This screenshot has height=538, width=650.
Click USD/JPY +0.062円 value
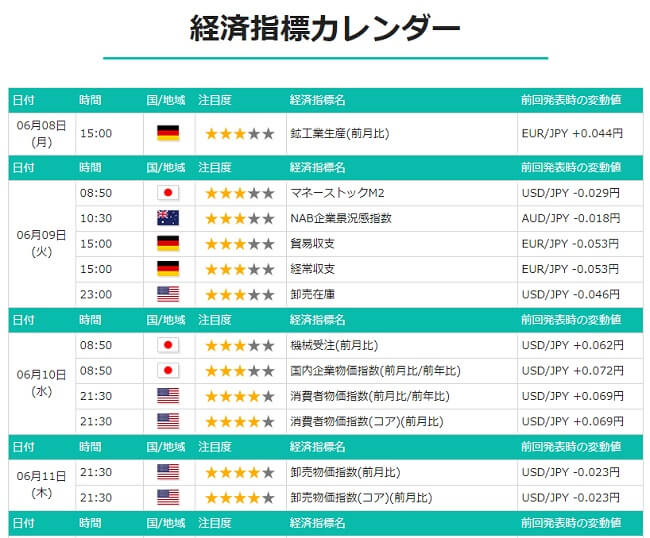[572, 345]
